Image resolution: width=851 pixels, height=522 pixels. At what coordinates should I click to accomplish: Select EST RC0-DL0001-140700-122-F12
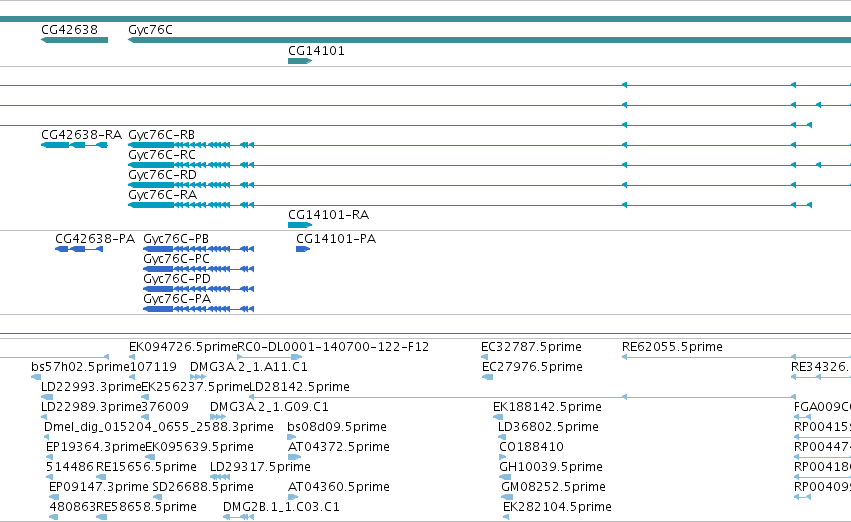(333, 347)
